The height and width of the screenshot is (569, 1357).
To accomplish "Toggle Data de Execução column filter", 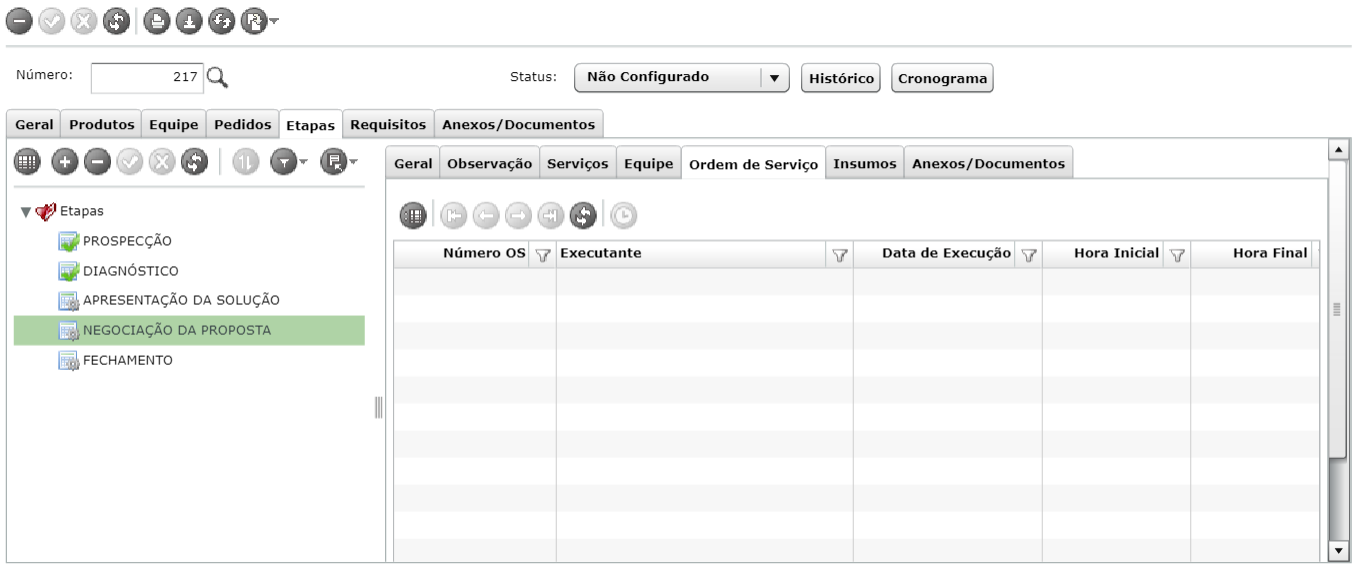I will (1029, 255).
